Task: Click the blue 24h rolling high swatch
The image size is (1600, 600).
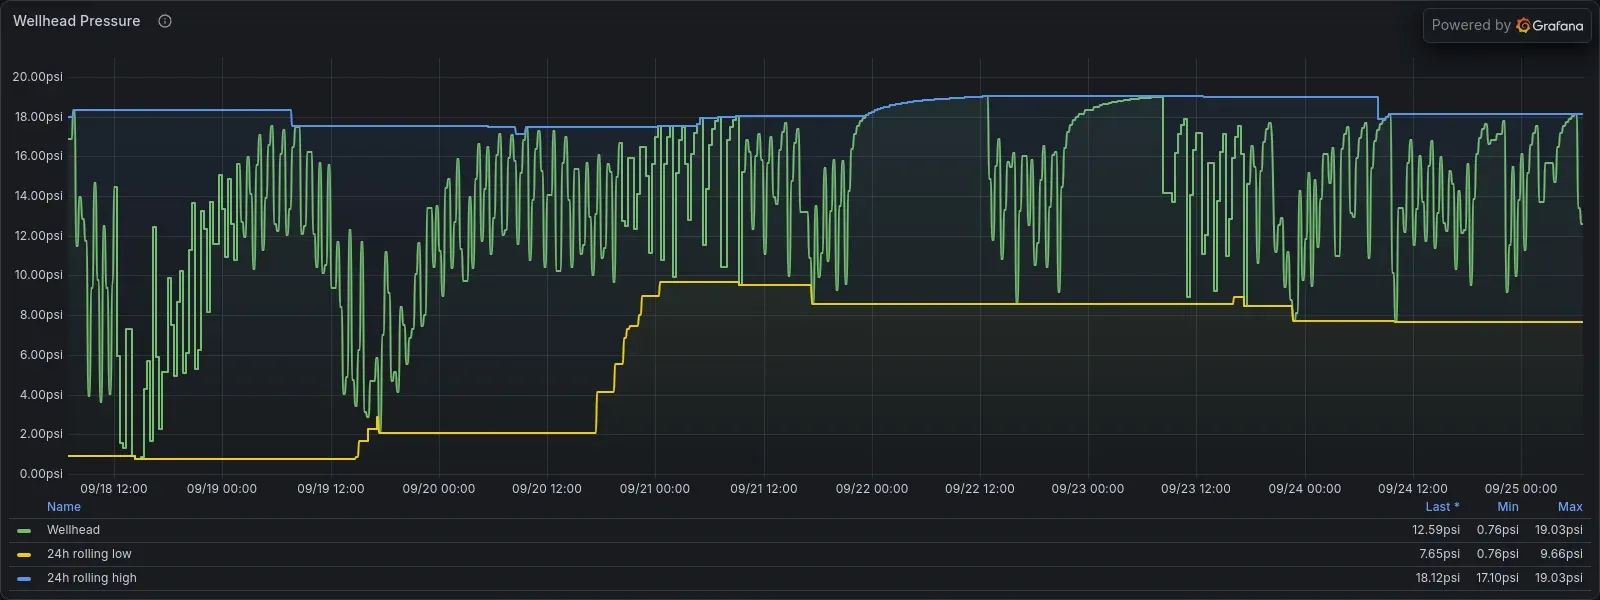Action: point(25,579)
